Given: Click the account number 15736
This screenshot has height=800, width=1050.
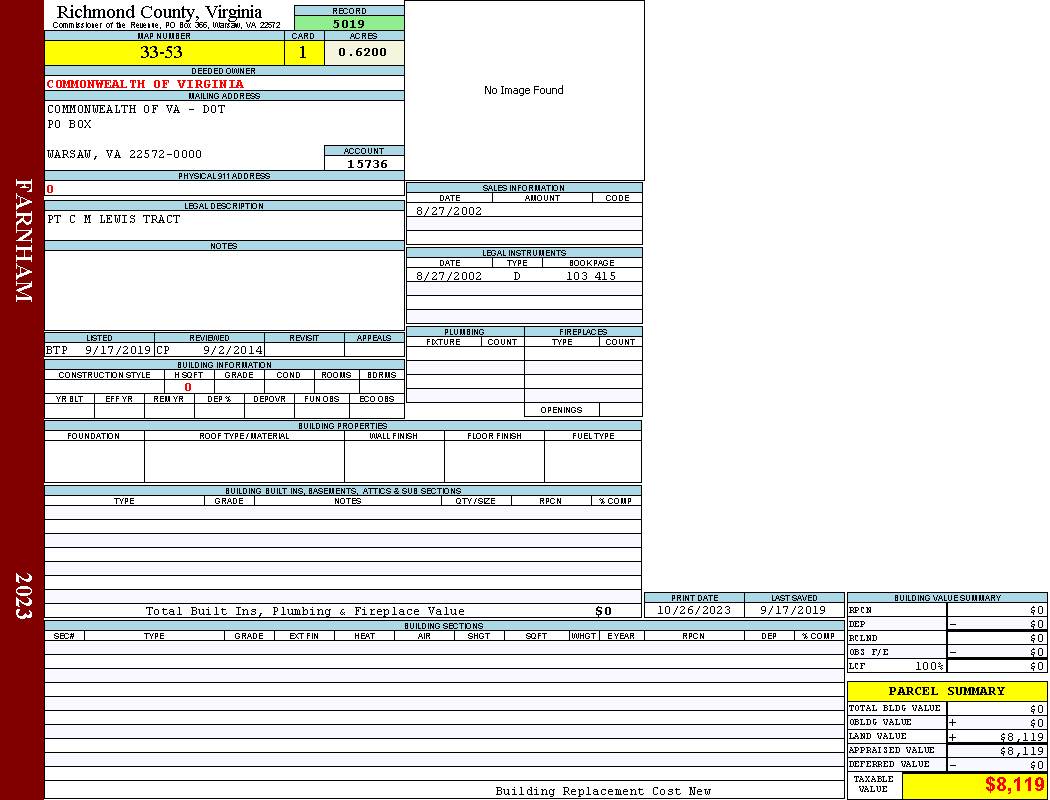Looking at the screenshot, I should (x=366, y=164).
